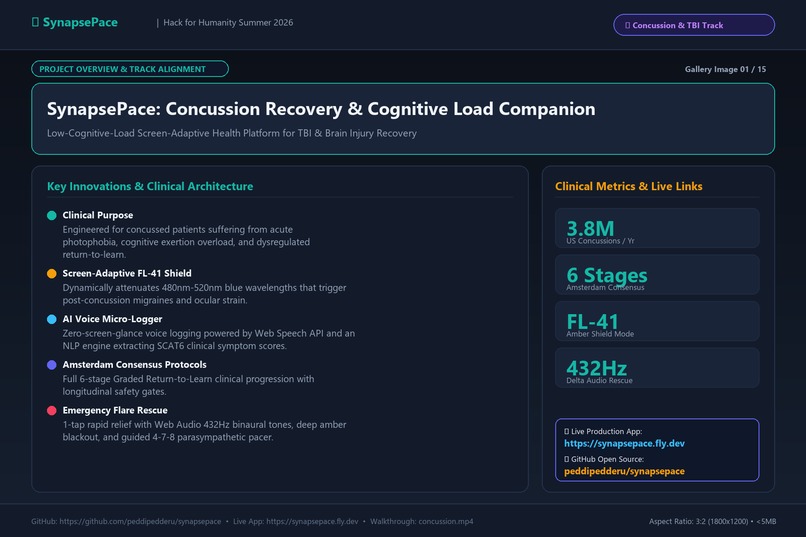Click the orange dot beside Screen-Adaptive FL-41 Shield
This screenshot has width=806, height=537.
pos(51,273)
